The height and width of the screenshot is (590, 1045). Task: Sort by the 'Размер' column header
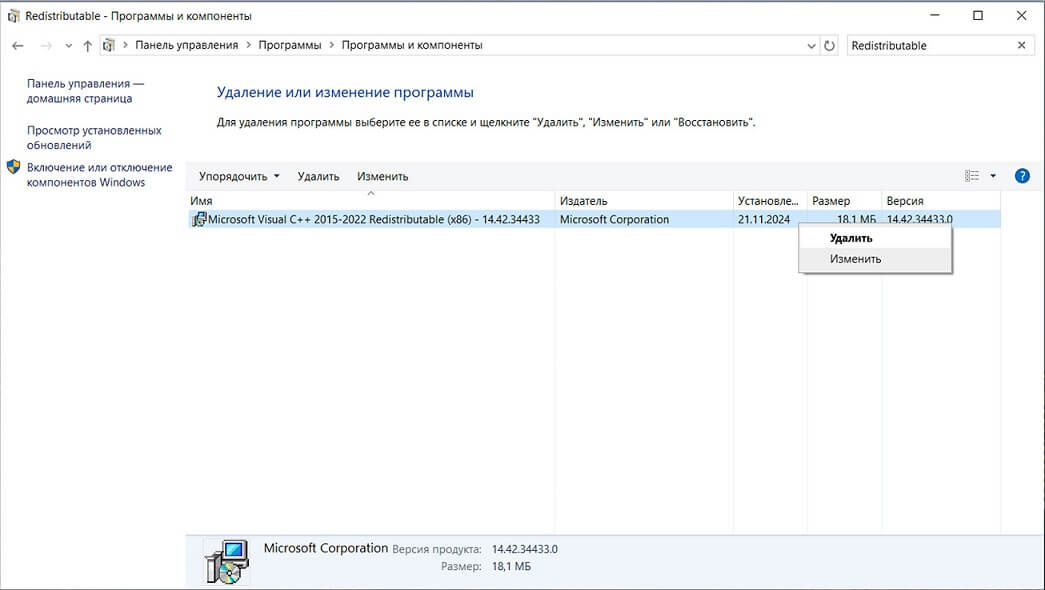pos(844,201)
